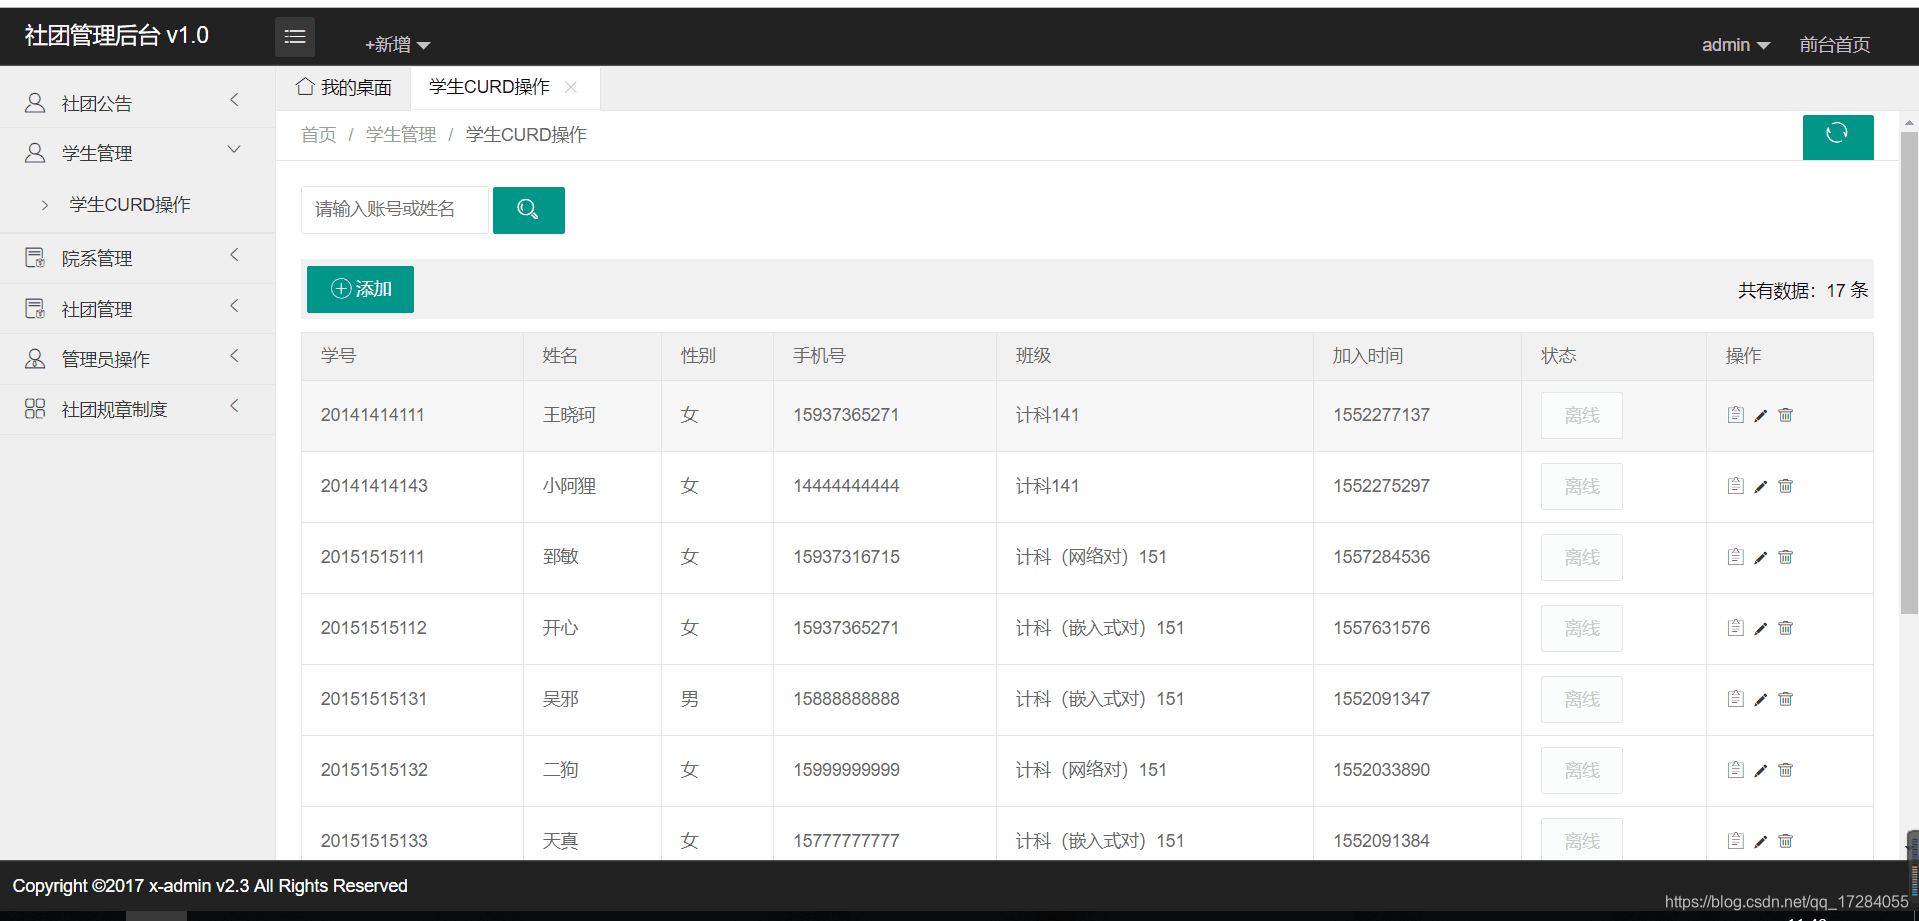
Task: Edit pencil icon for student 开心
Action: 1761,628
